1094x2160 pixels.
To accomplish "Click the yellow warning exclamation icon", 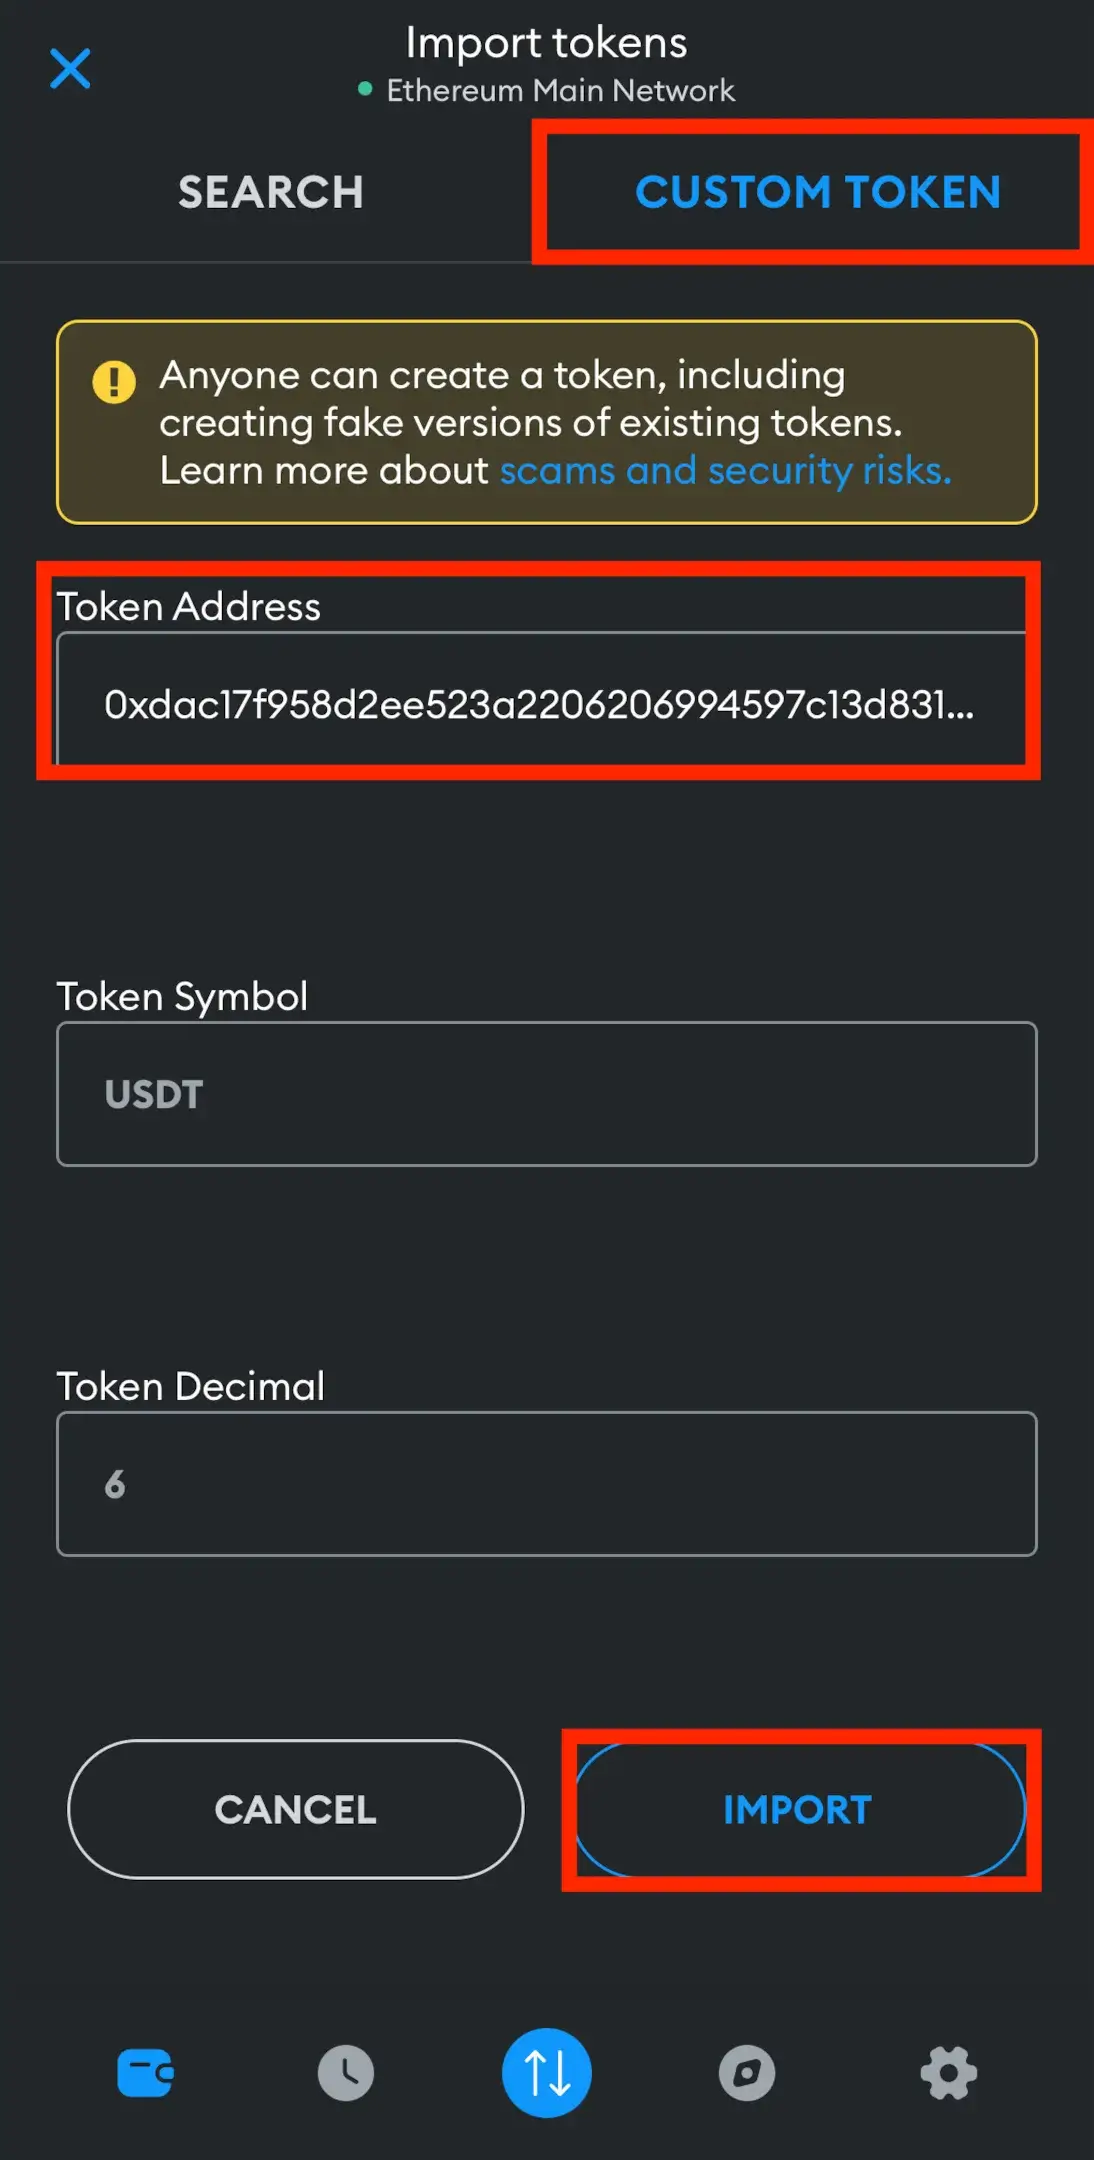I will click(x=114, y=382).
